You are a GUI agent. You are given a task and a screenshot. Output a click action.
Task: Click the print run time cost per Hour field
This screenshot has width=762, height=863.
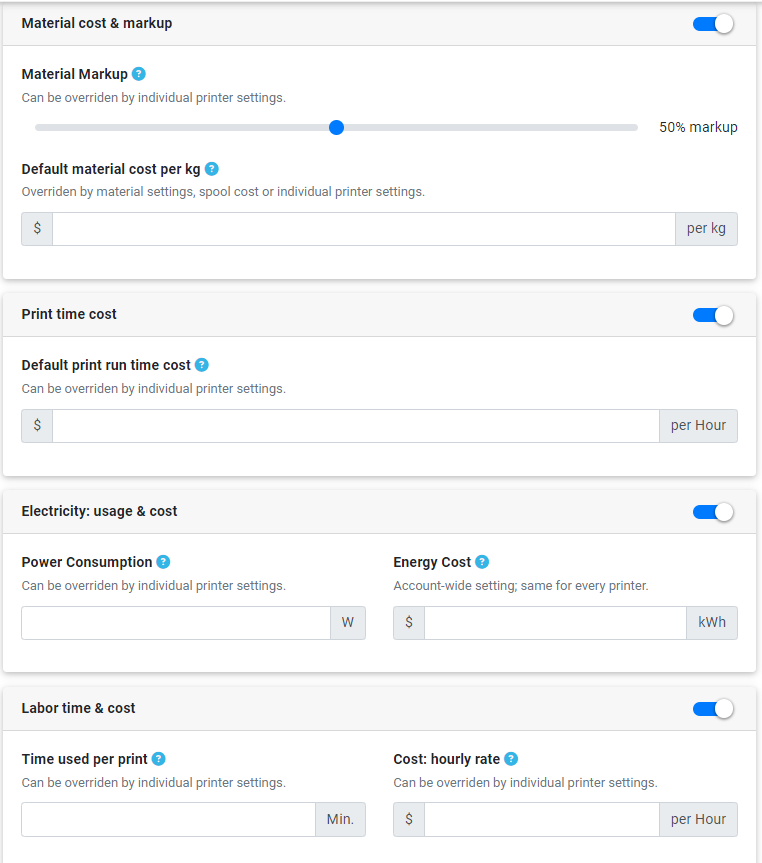356,426
